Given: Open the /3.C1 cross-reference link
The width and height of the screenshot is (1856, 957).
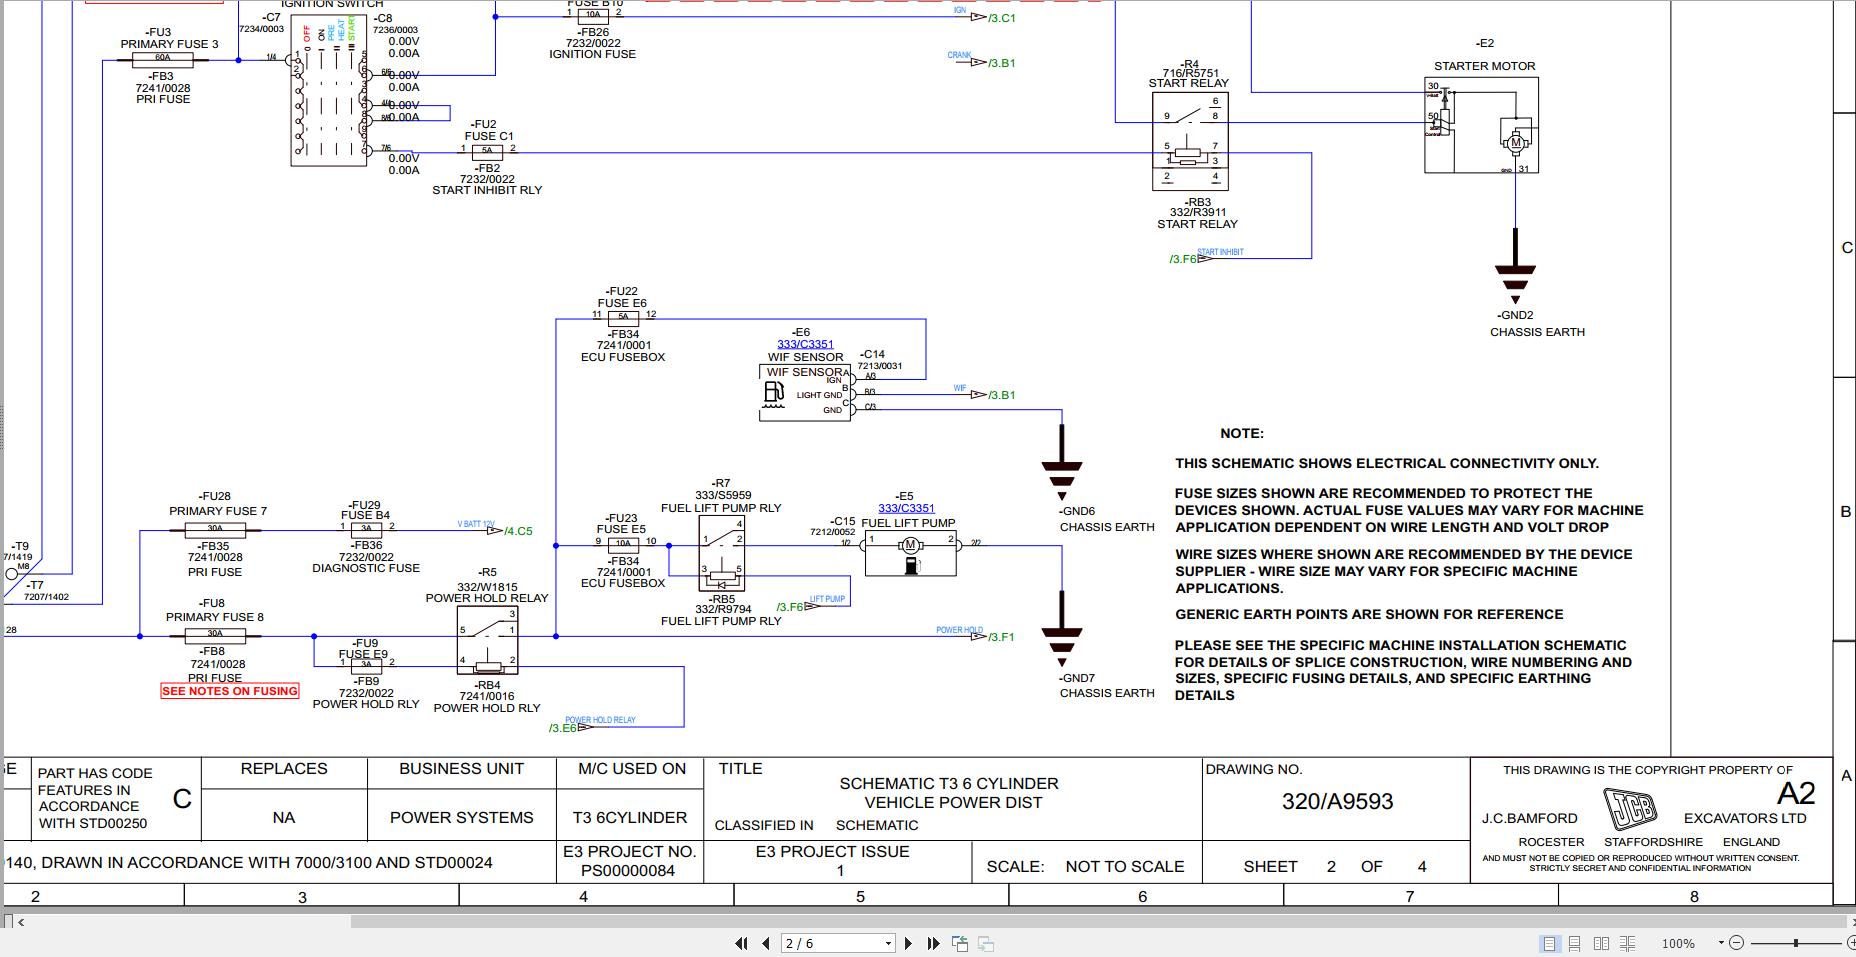Looking at the screenshot, I should click(x=999, y=18).
